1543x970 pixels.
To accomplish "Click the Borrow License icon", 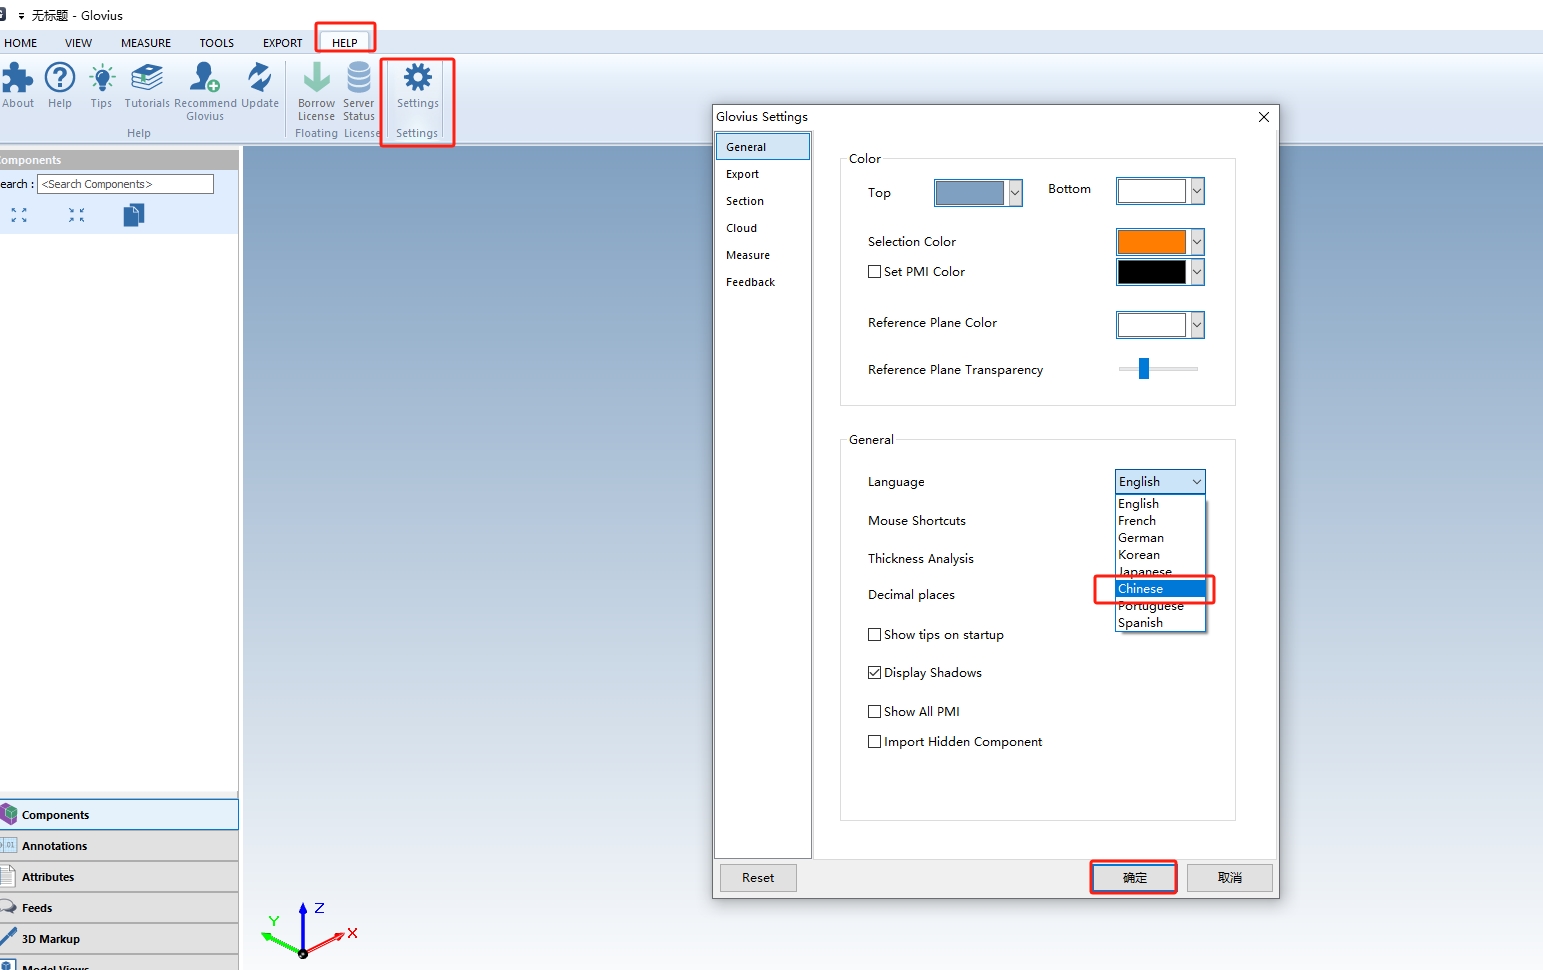I will click(x=316, y=79).
